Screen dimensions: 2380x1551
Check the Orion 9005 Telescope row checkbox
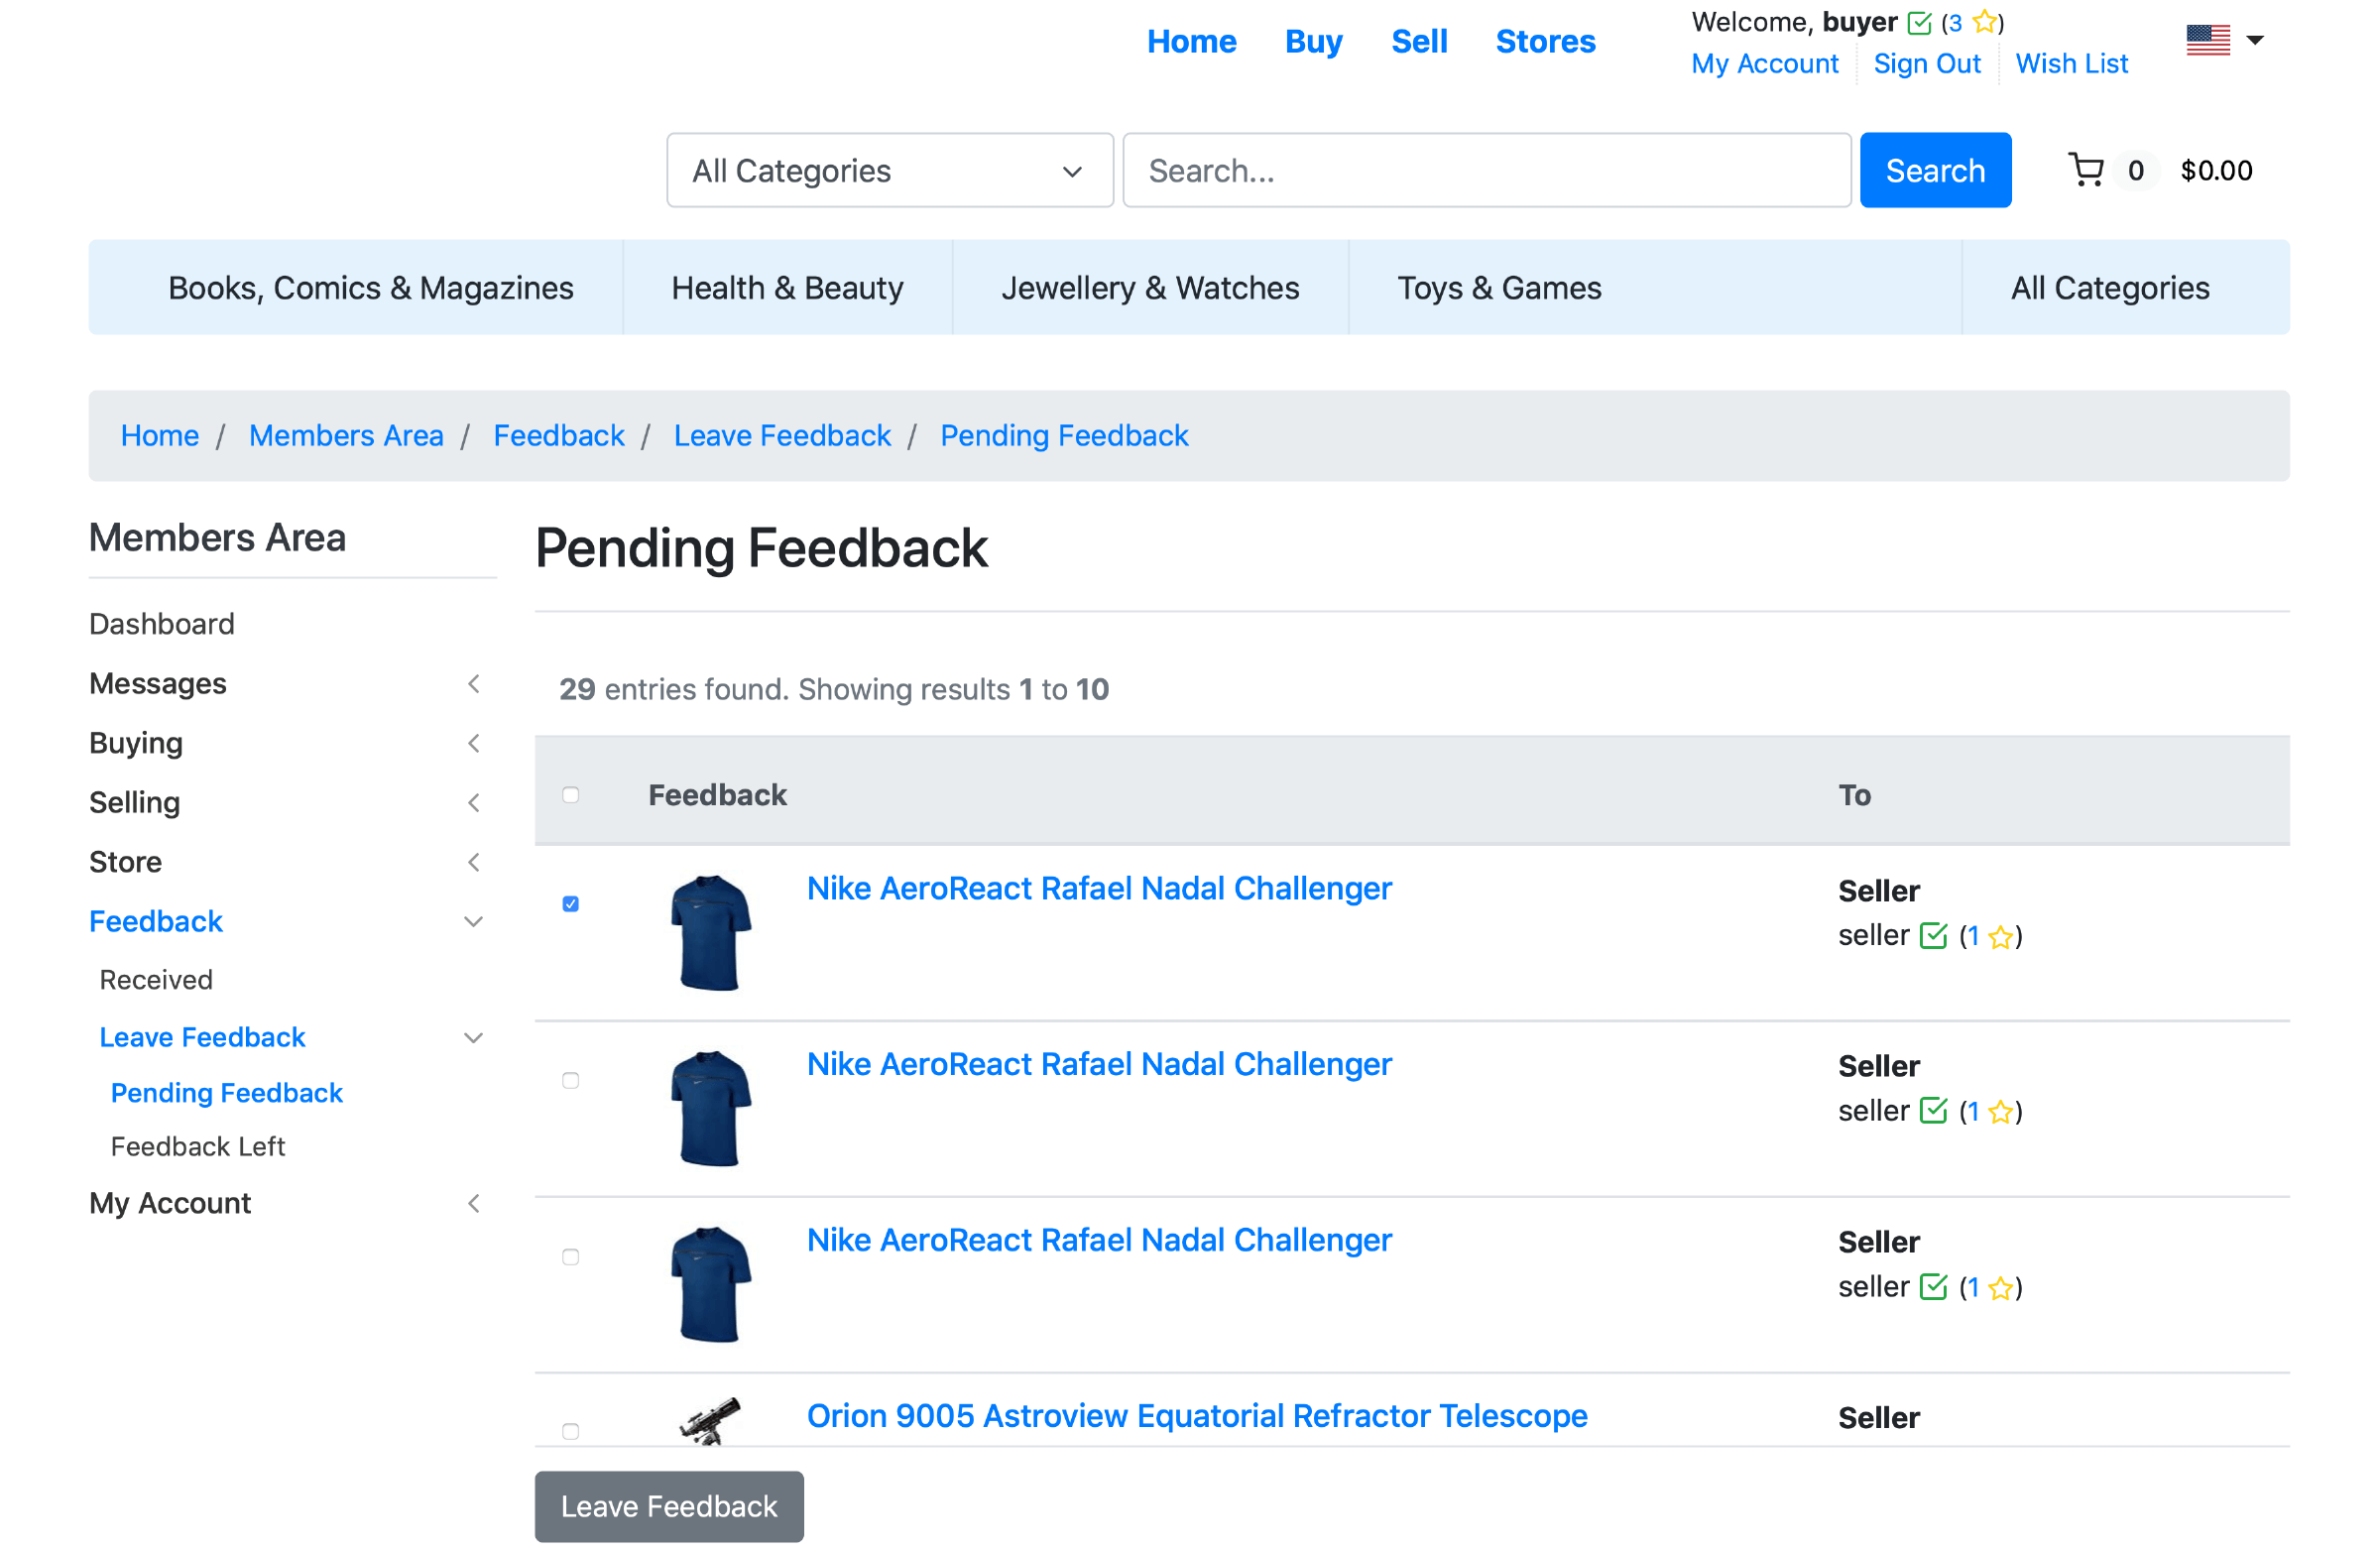coord(571,1431)
